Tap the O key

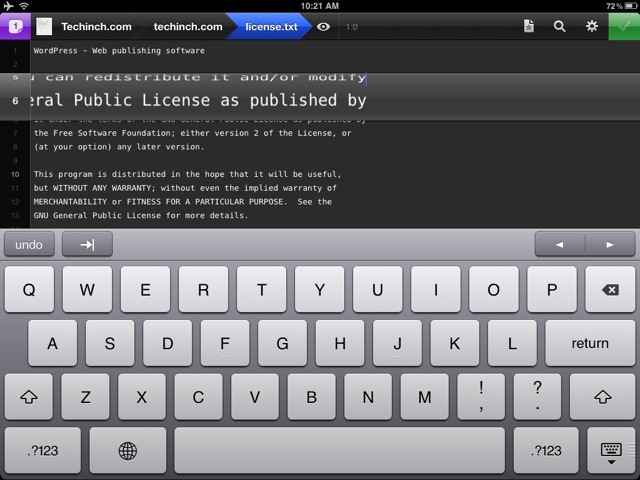494,289
